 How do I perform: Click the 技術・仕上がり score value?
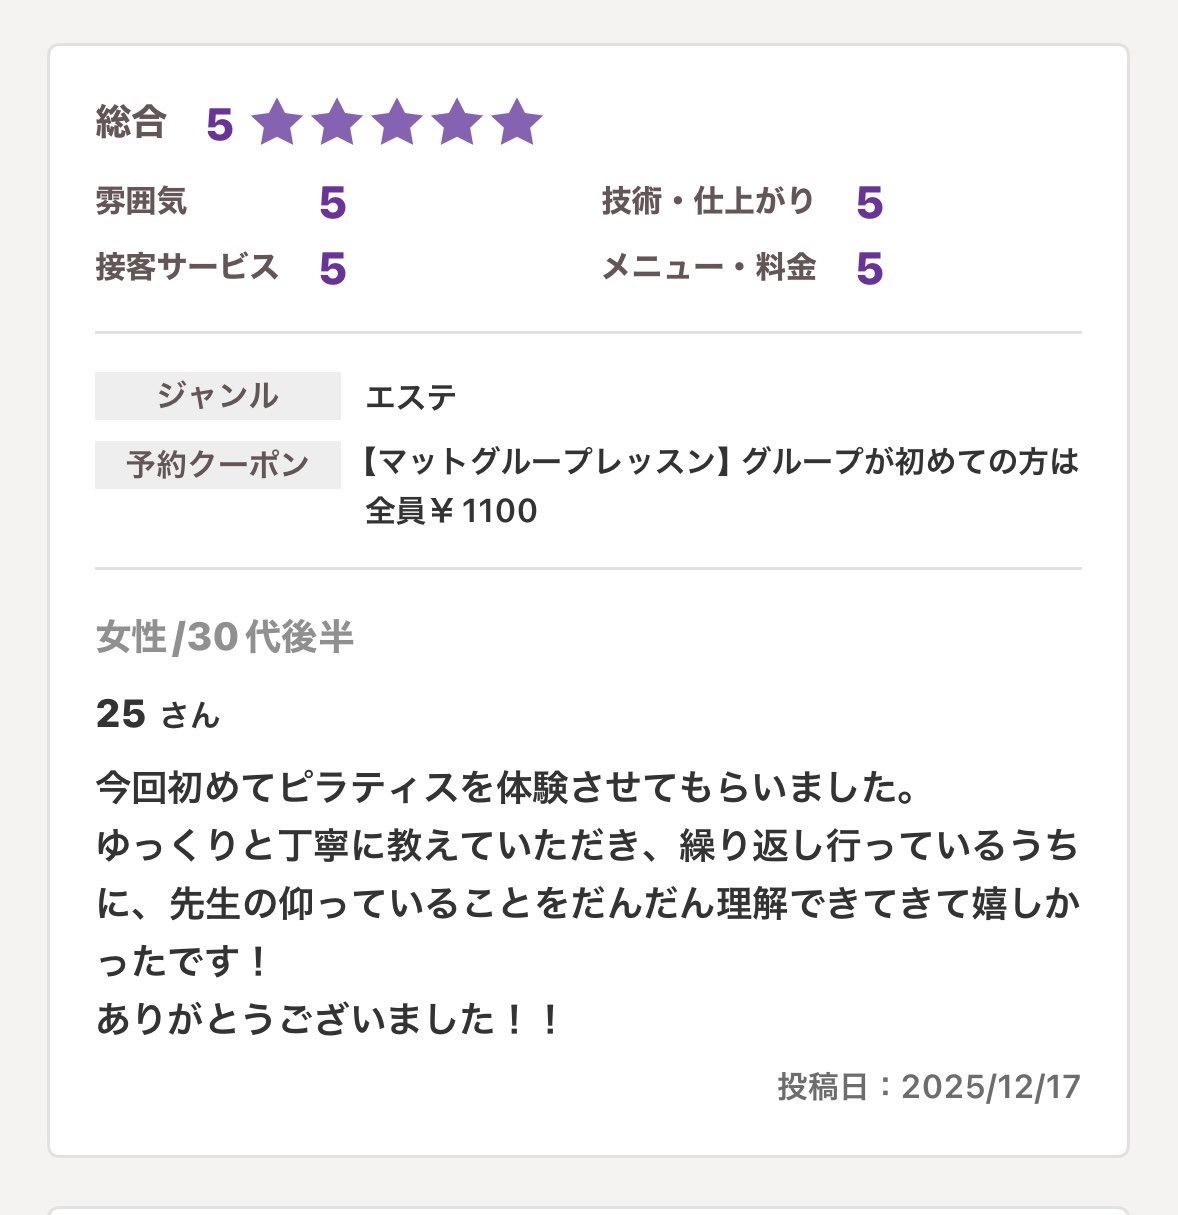click(x=870, y=203)
